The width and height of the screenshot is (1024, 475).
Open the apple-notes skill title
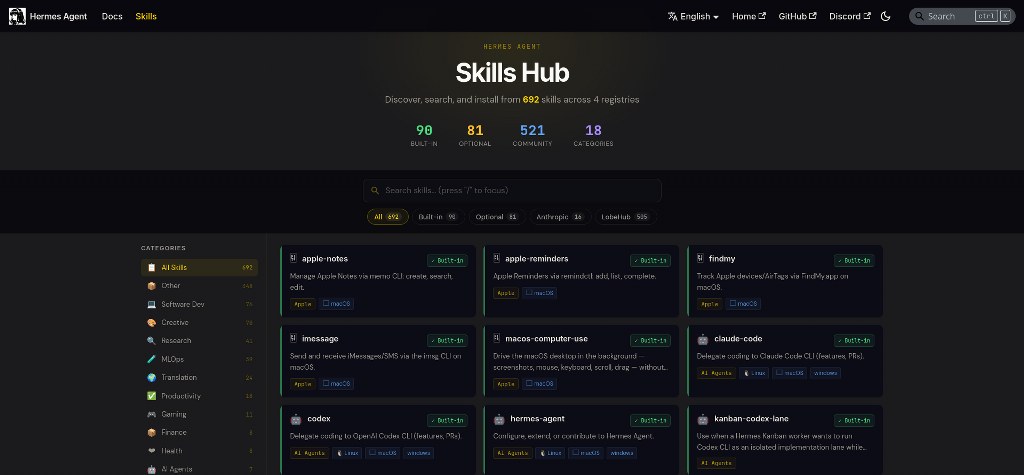coord(325,259)
